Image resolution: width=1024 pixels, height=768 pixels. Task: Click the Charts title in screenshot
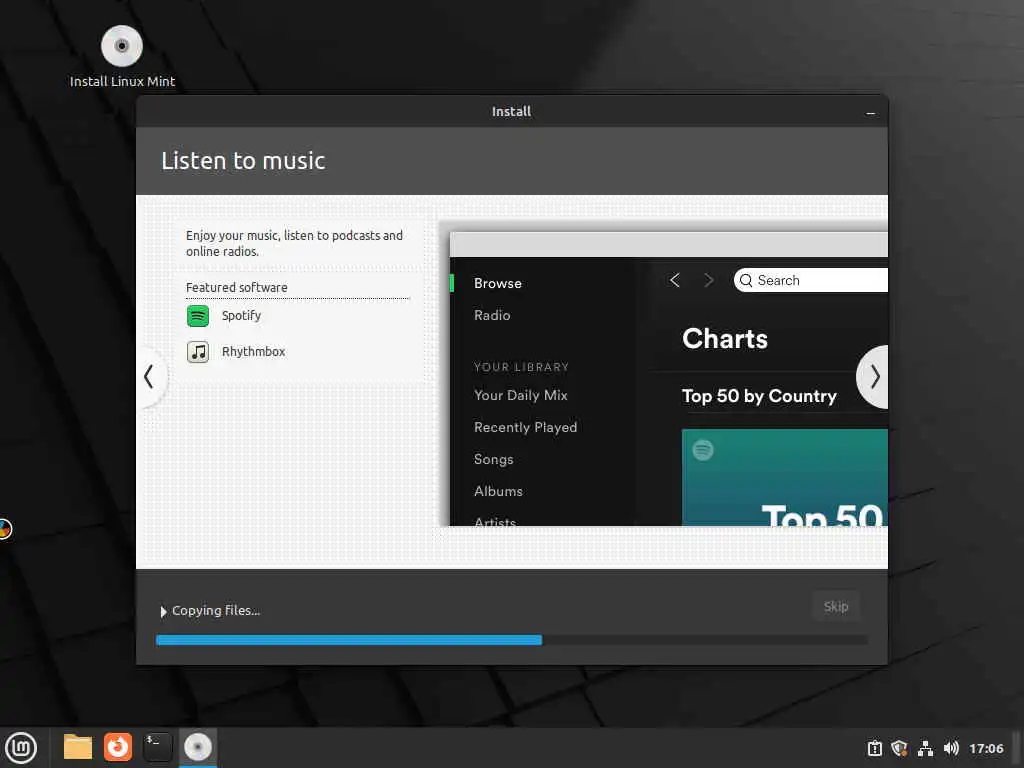tap(725, 338)
